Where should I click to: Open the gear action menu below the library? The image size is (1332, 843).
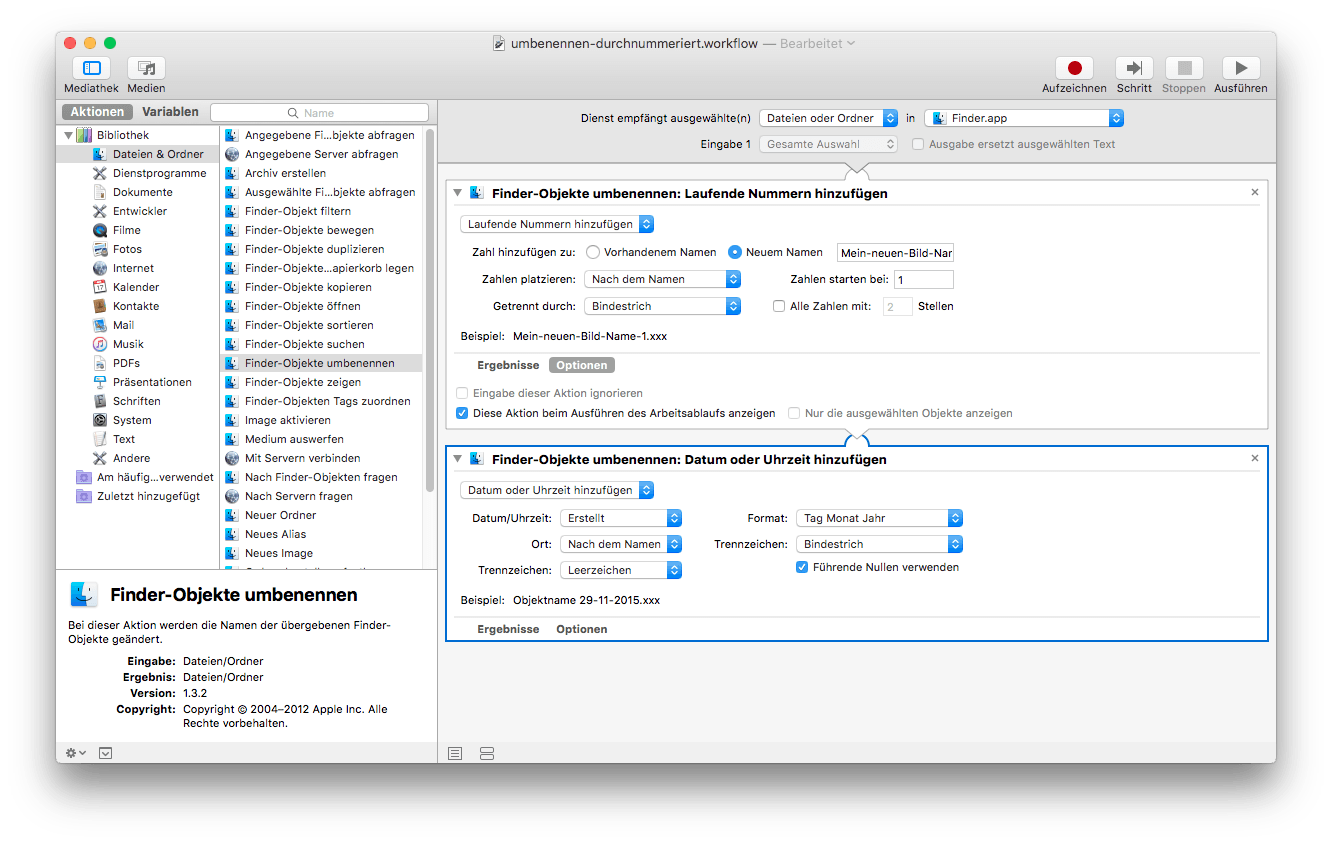click(x=76, y=753)
